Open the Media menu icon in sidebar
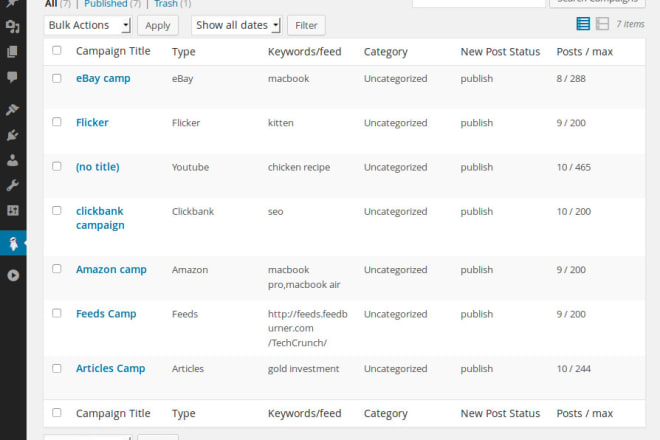The image size is (660, 440). [x=13, y=27]
